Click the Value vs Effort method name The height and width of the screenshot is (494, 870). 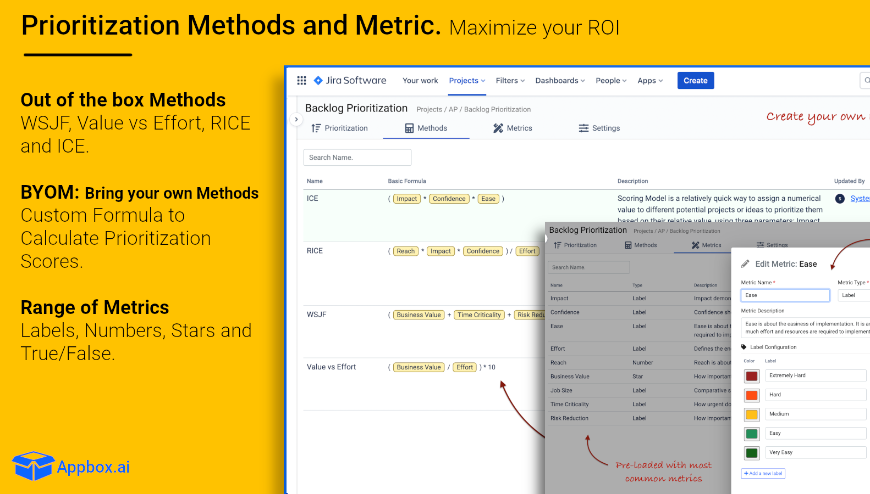coord(331,367)
